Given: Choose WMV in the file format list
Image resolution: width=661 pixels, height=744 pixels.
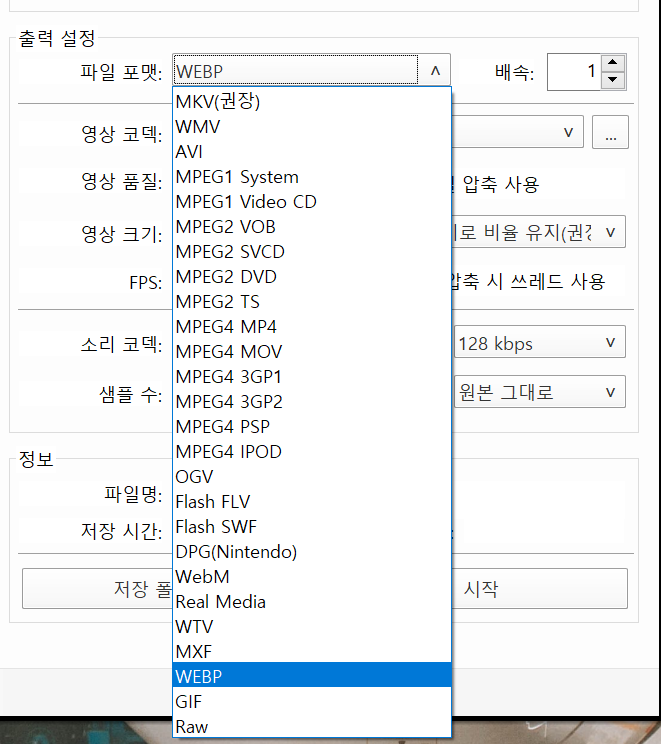Looking at the screenshot, I should pos(312,127).
